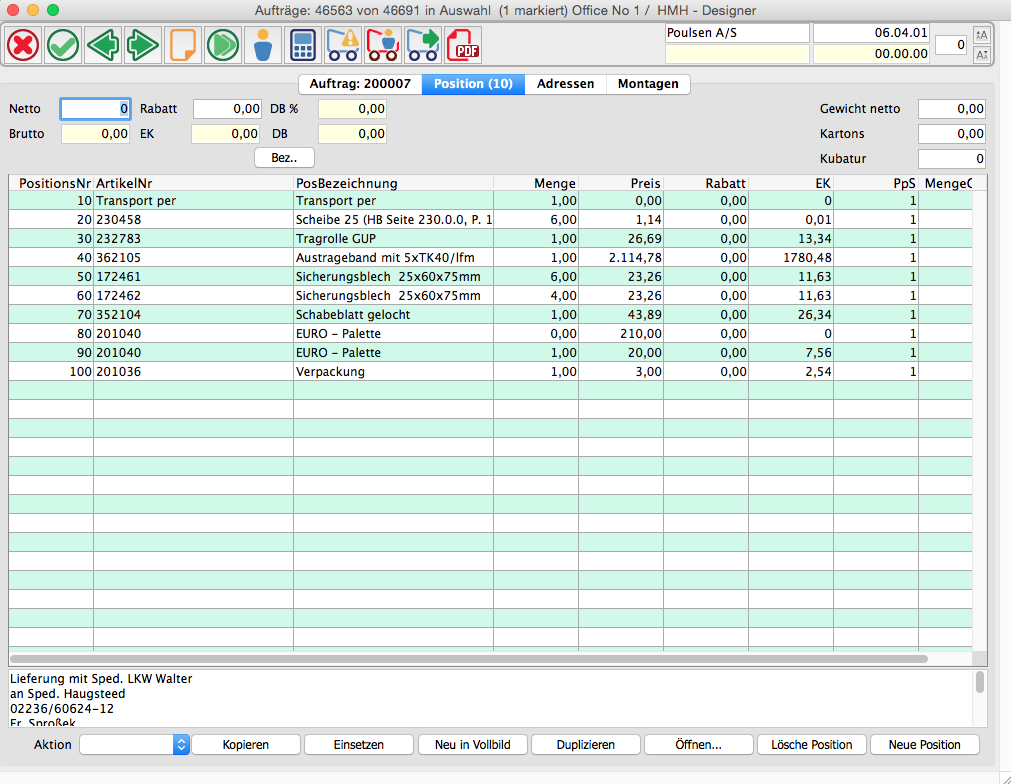
Task: Click the green checkmark confirm icon
Action: 63,45
